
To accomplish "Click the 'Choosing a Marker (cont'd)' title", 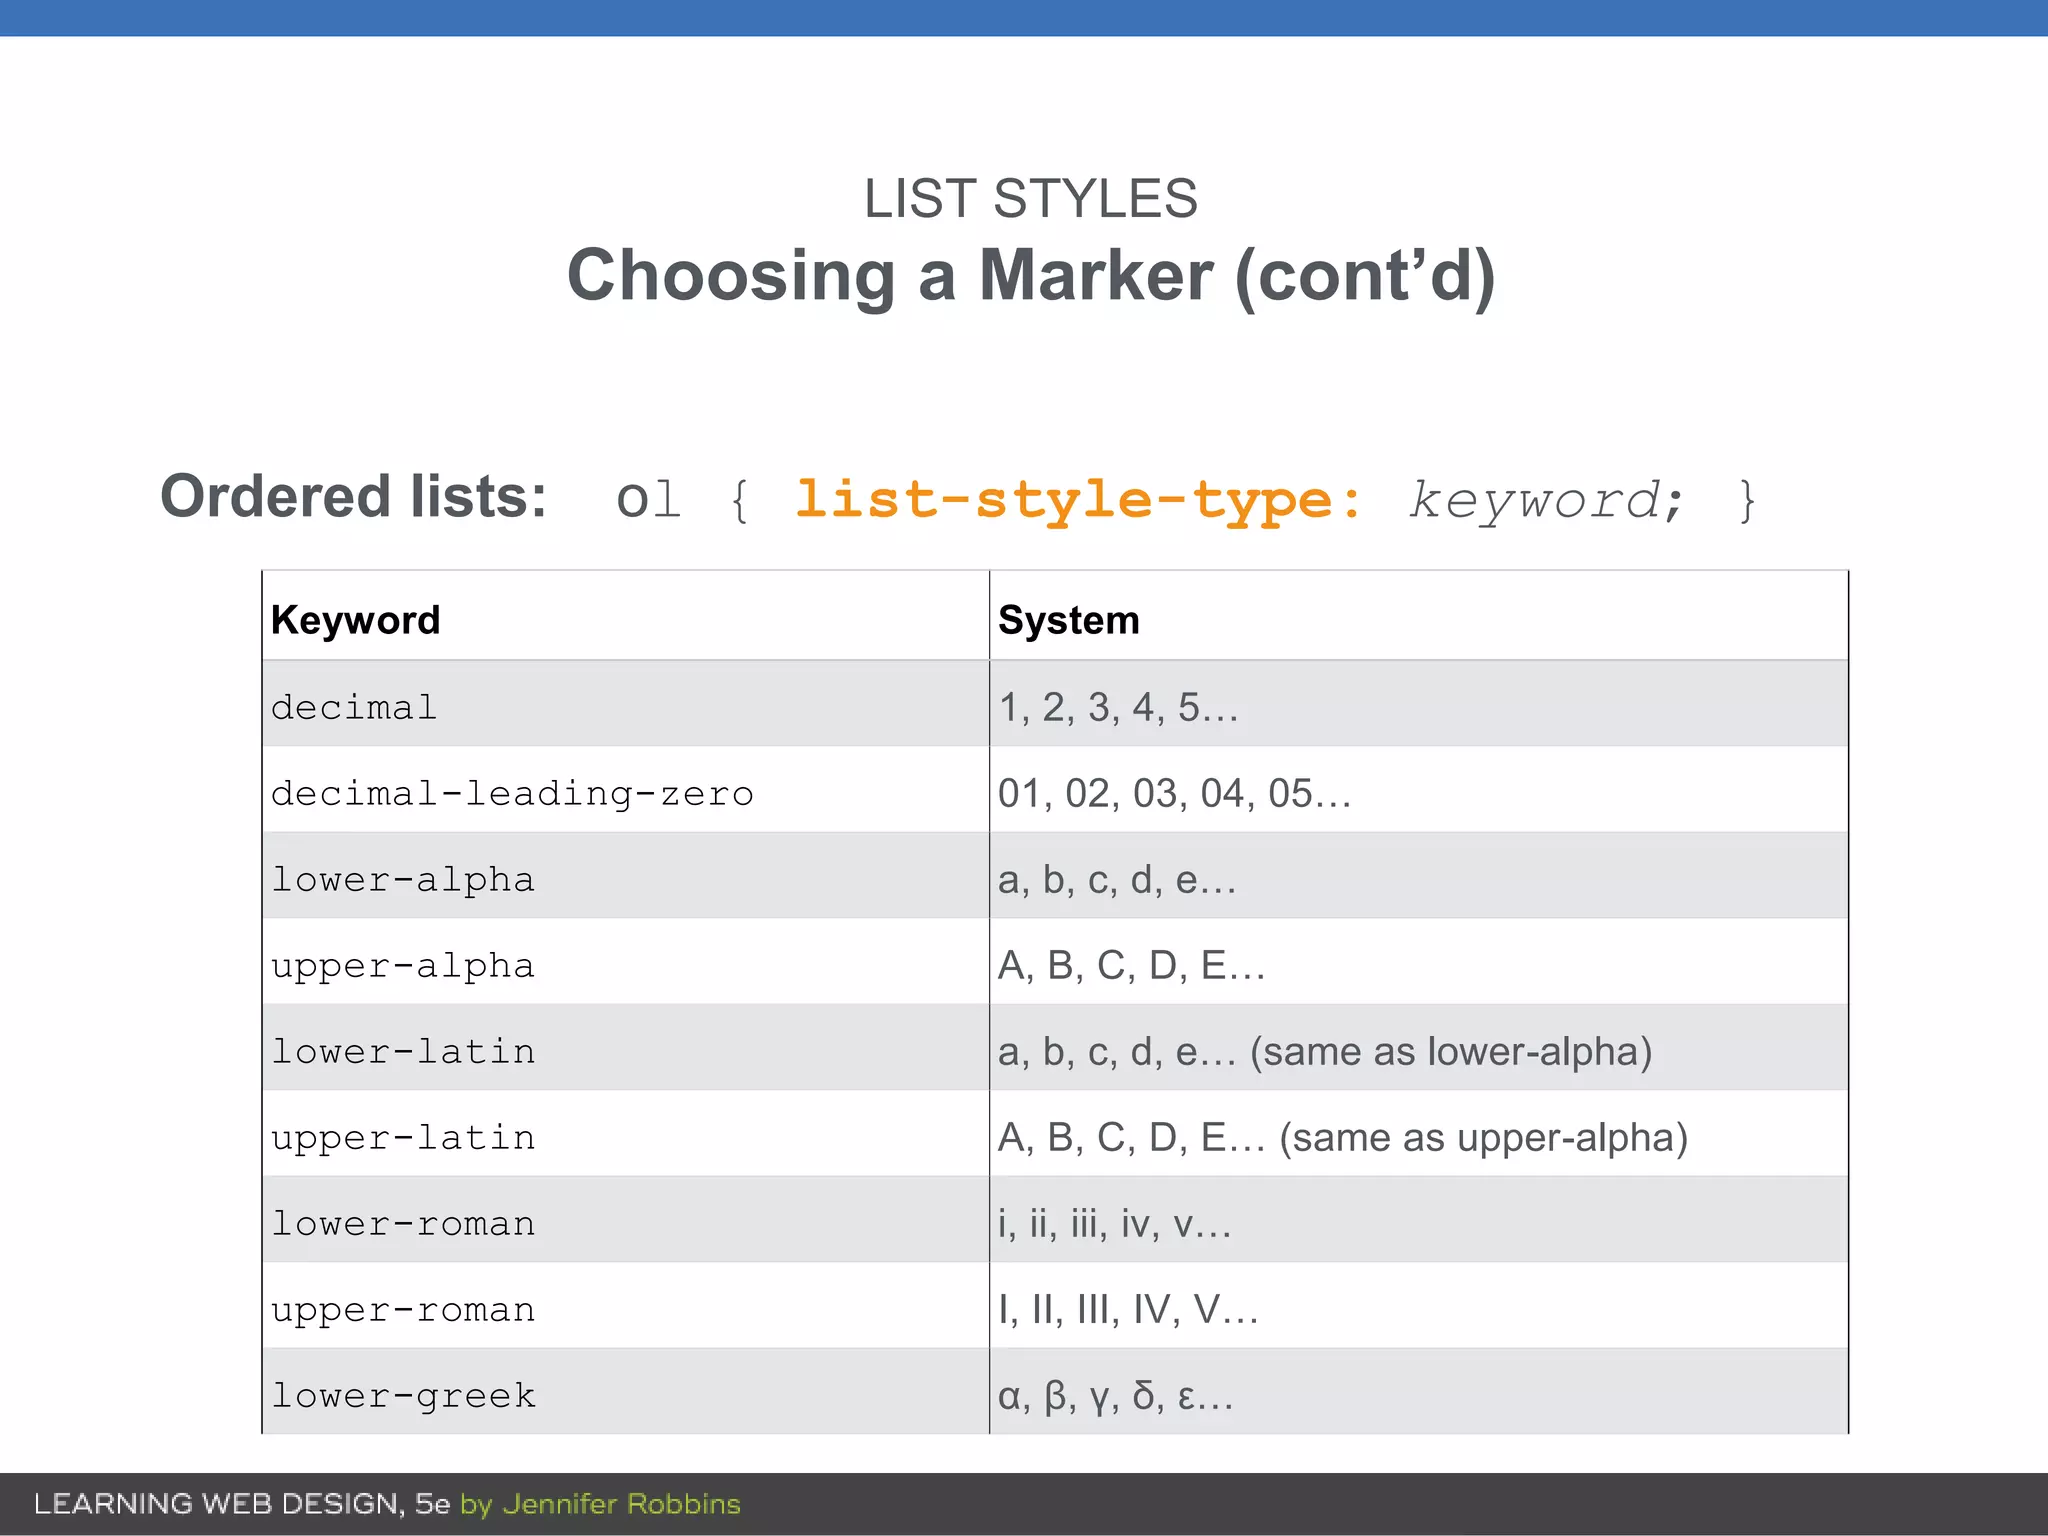I will tap(1031, 275).
